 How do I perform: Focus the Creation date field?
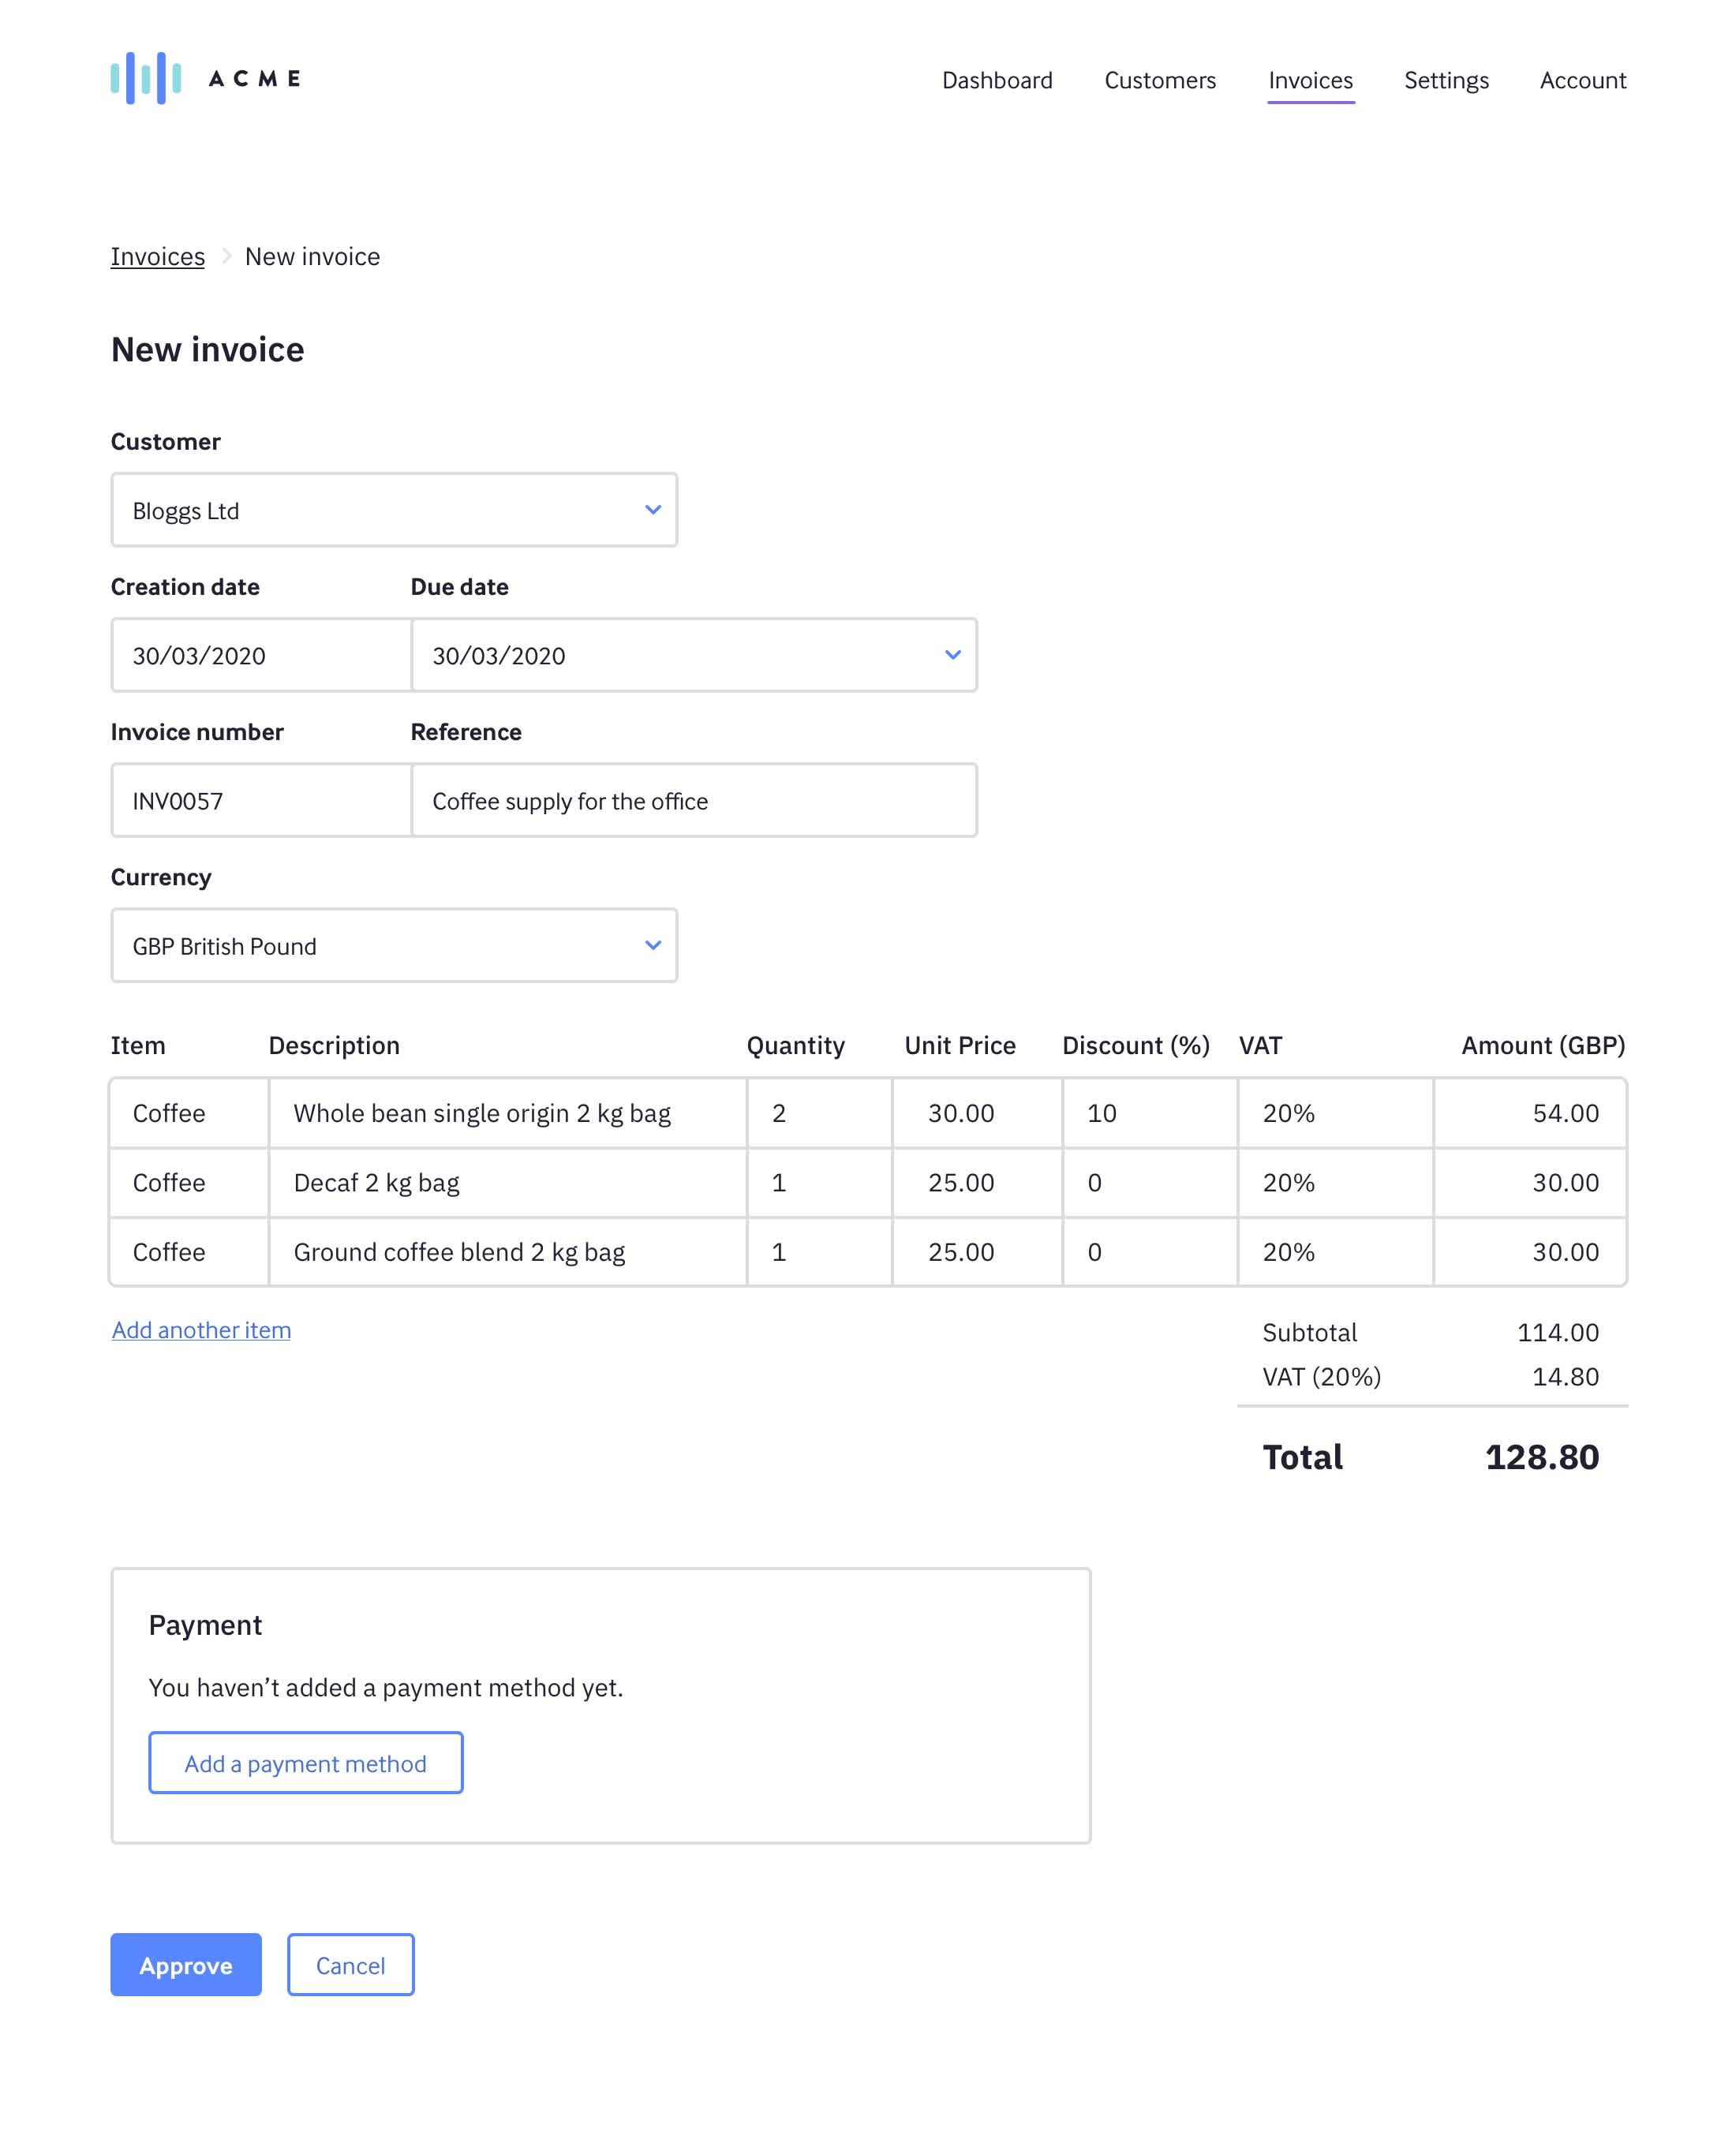coord(261,655)
